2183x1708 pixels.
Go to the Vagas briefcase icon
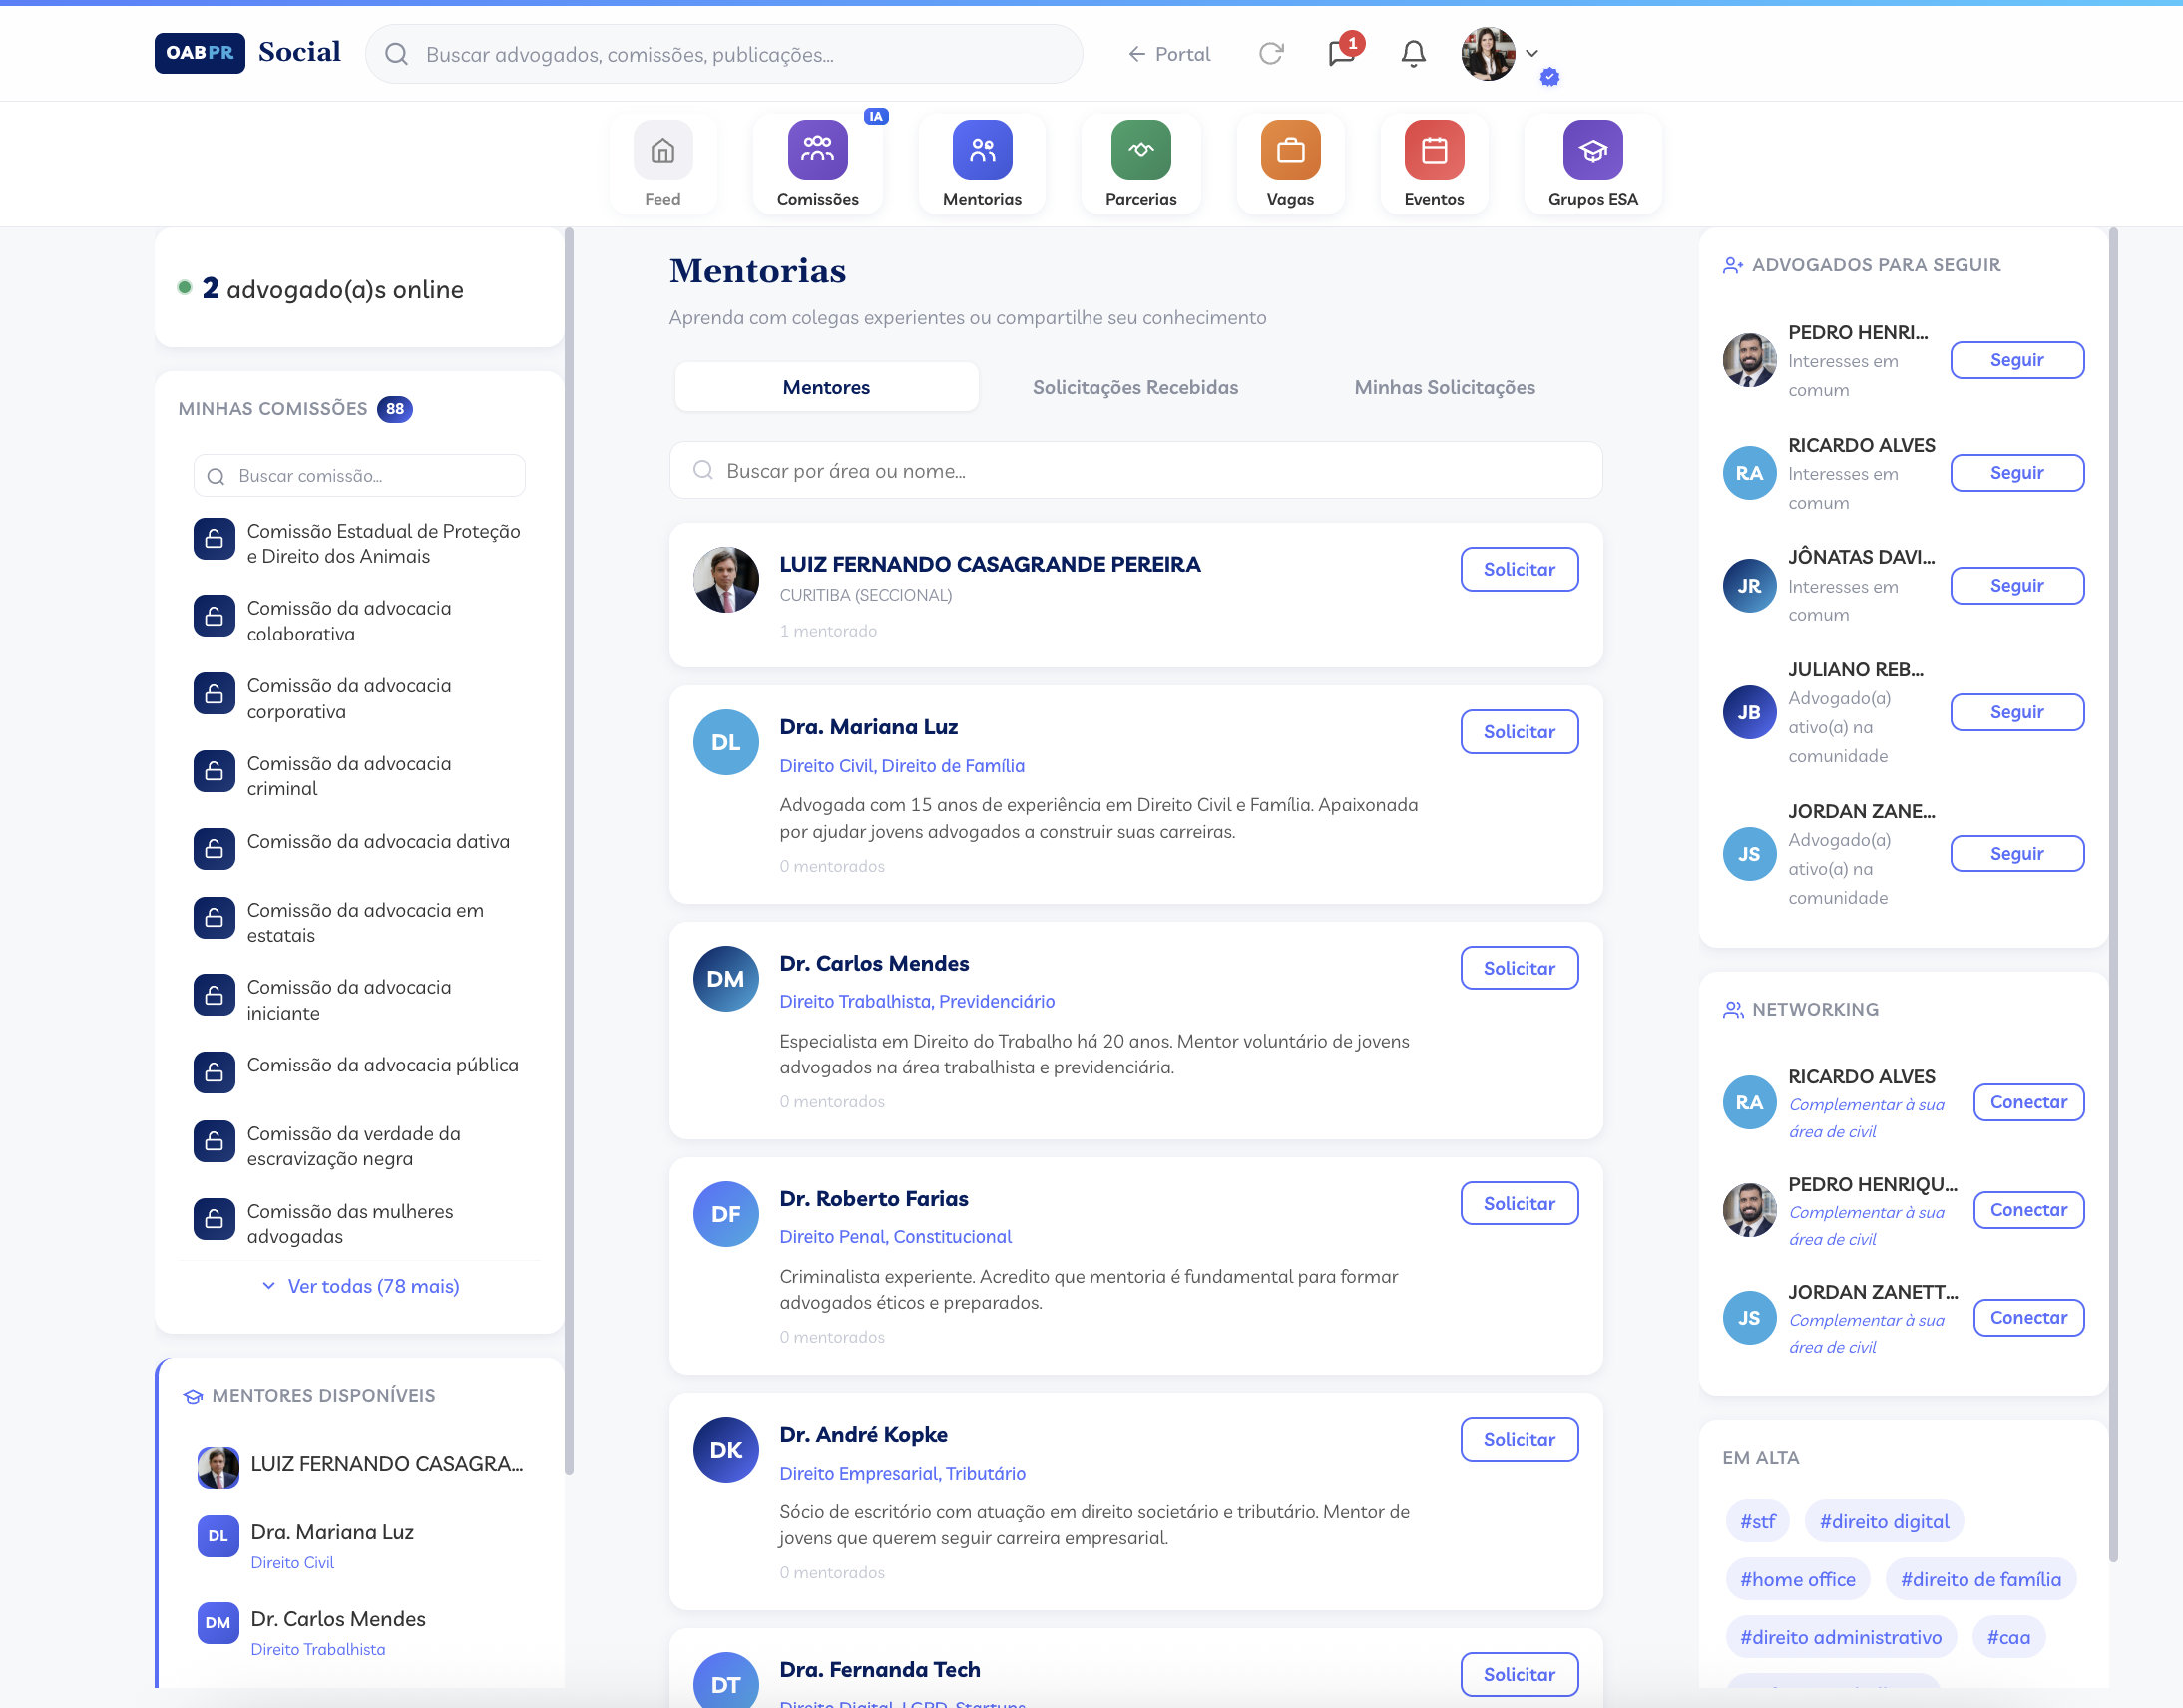[x=1289, y=151]
